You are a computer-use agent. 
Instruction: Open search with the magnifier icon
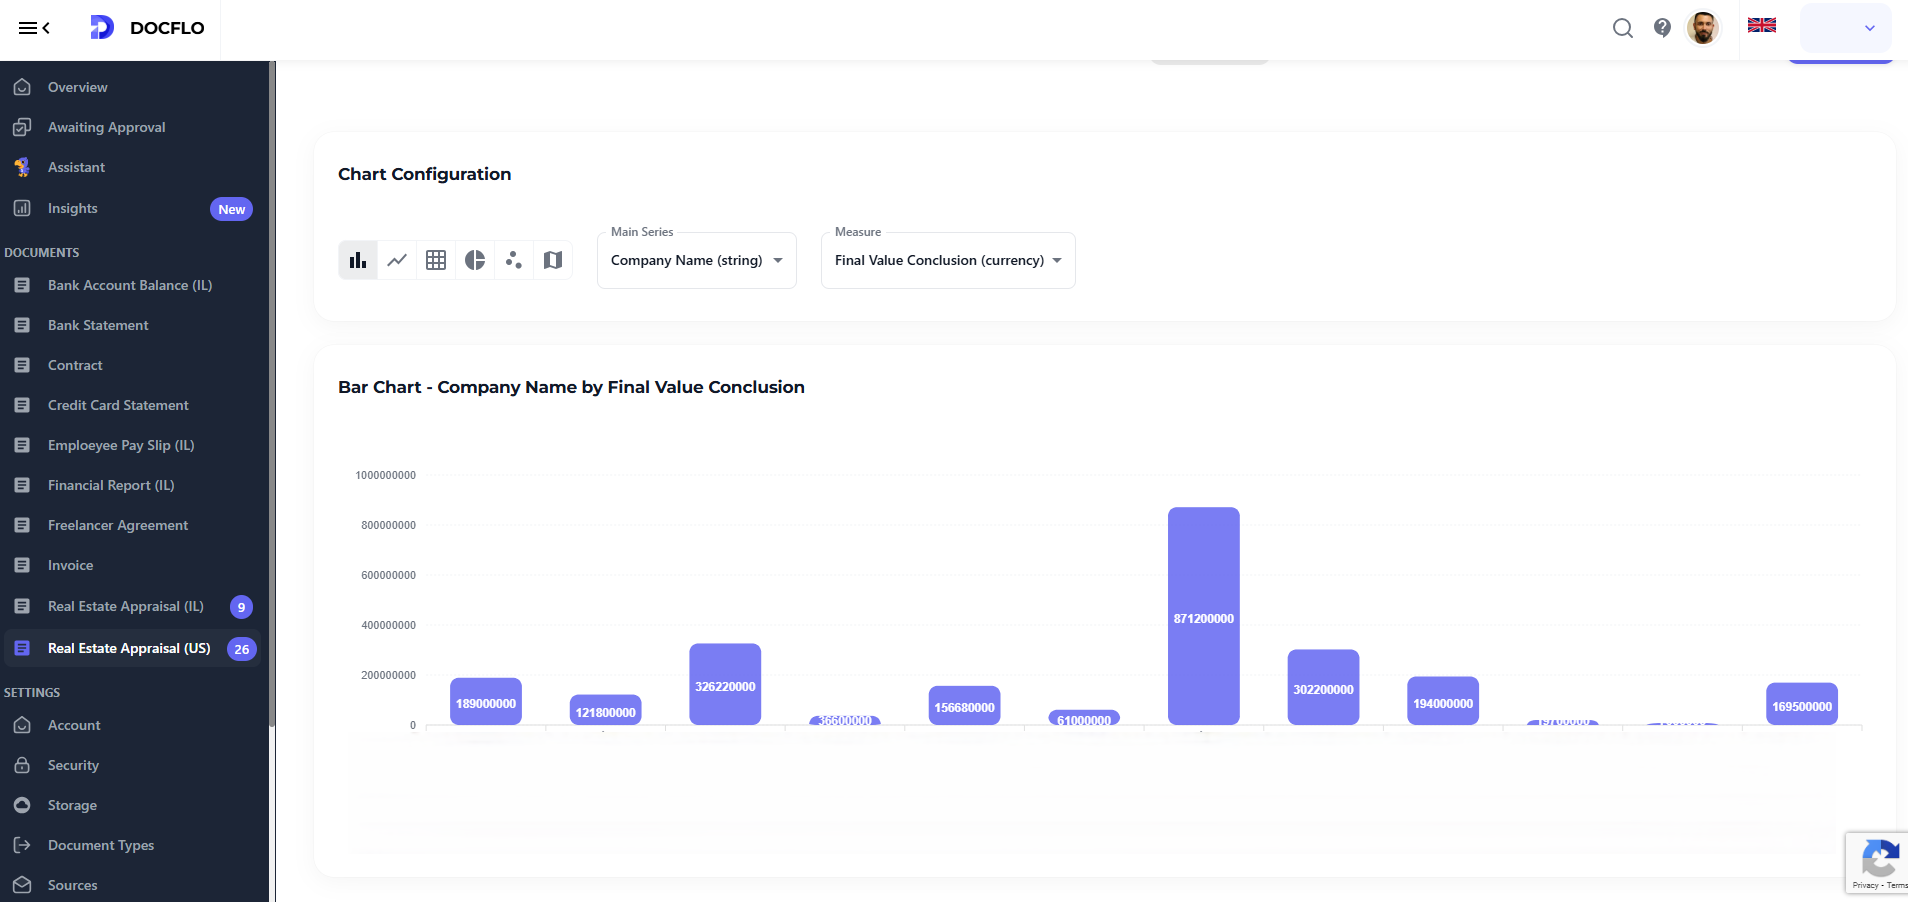click(x=1622, y=28)
